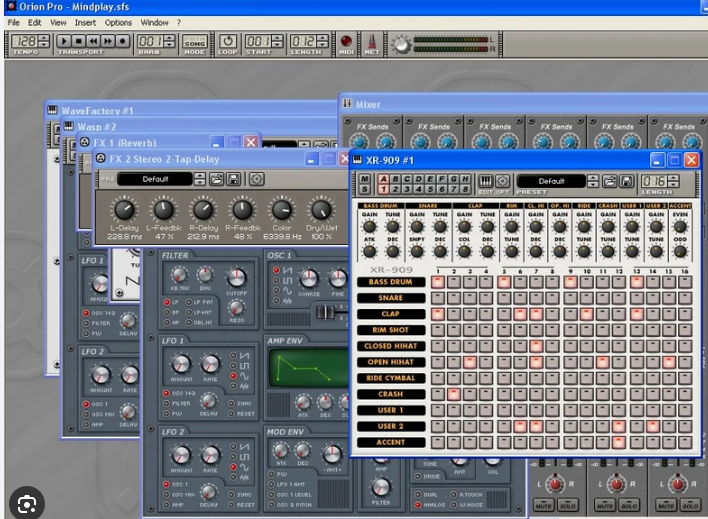Rewind using the transport rewind button
Screen dimensions: 708x519
[93, 41]
